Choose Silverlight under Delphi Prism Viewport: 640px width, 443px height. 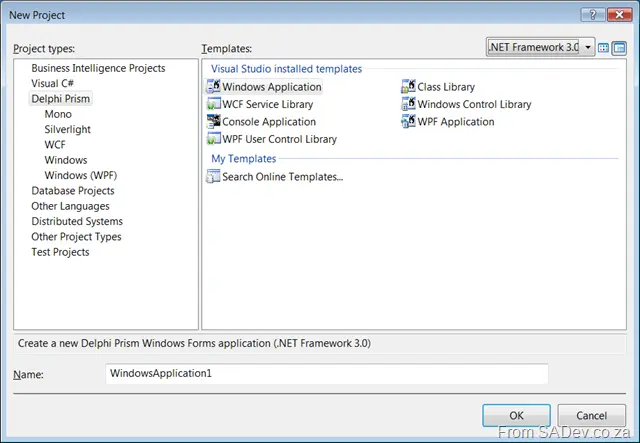(x=67, y=129)
